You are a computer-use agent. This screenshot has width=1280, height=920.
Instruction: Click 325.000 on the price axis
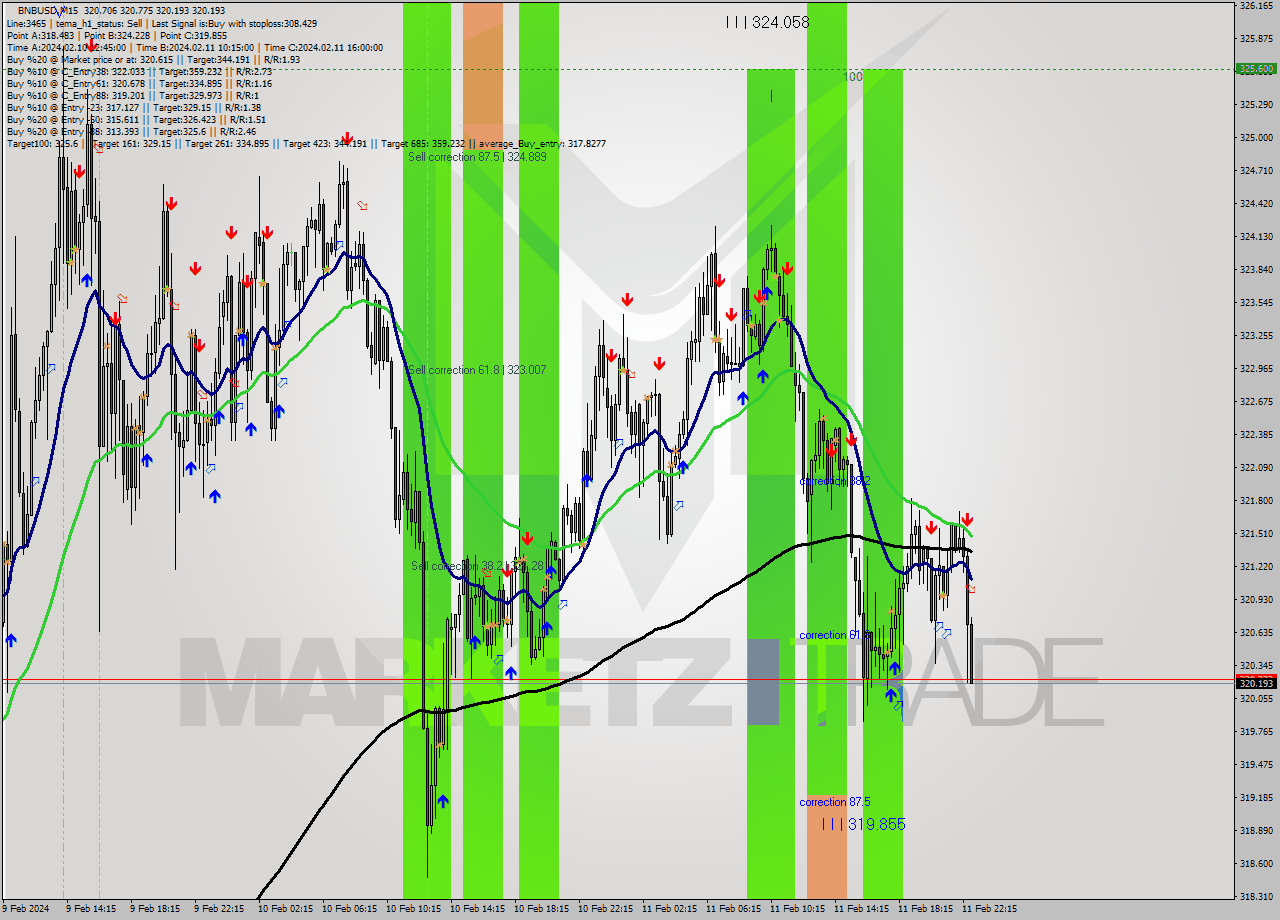click(1256, 138)
